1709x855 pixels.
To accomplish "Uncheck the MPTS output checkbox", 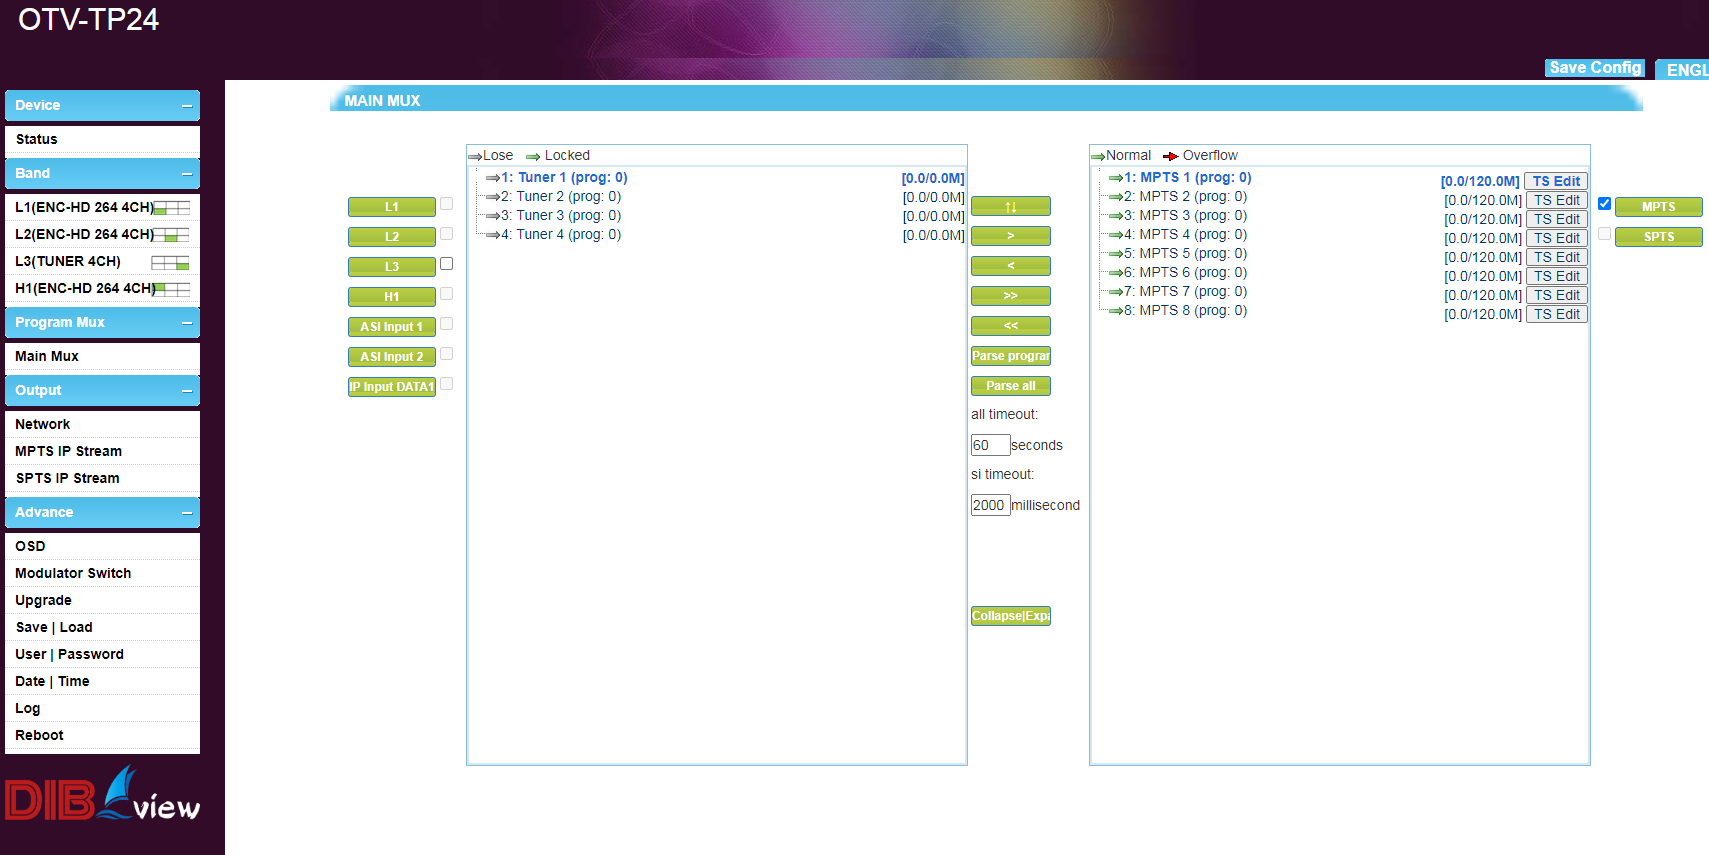I will (x=1604, y=204).
